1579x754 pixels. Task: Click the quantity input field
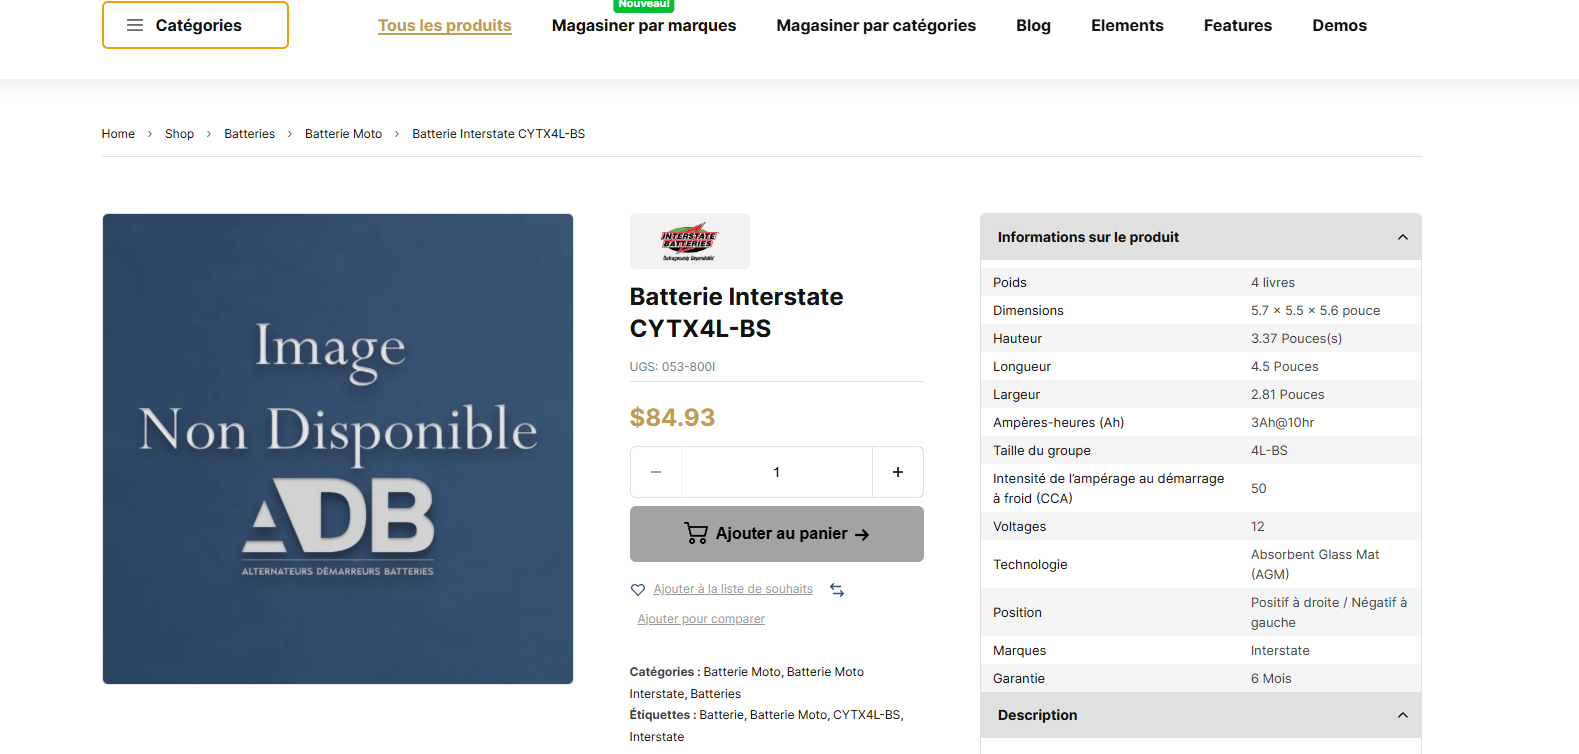(777, 472)
